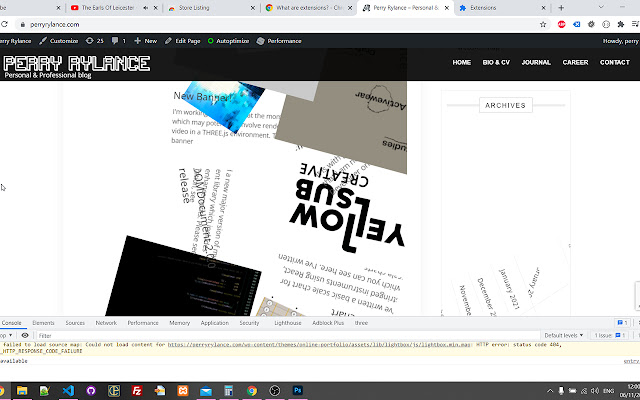Create a live expression via the eye icon

coord(25,336)
